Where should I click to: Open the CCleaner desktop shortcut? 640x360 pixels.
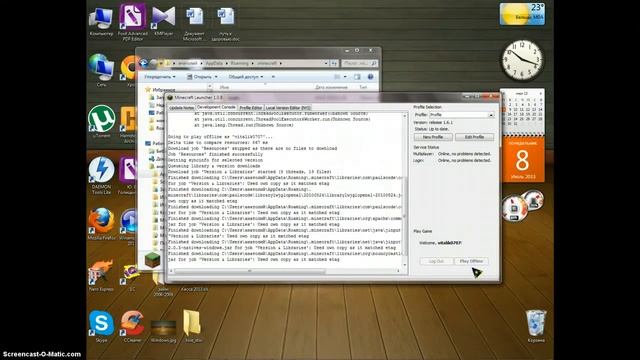(x=132, y=326)
